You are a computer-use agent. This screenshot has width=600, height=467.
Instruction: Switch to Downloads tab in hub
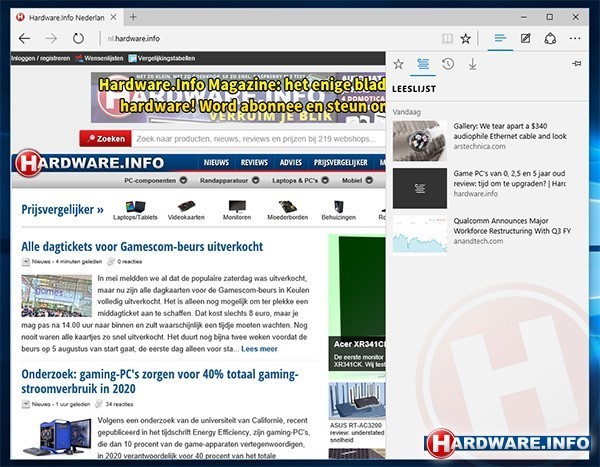coord(472,64)
